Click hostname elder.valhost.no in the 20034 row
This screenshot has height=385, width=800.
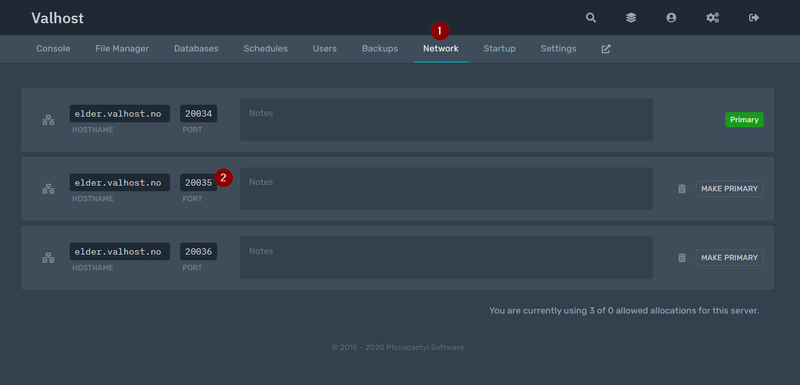pos(119,114)
